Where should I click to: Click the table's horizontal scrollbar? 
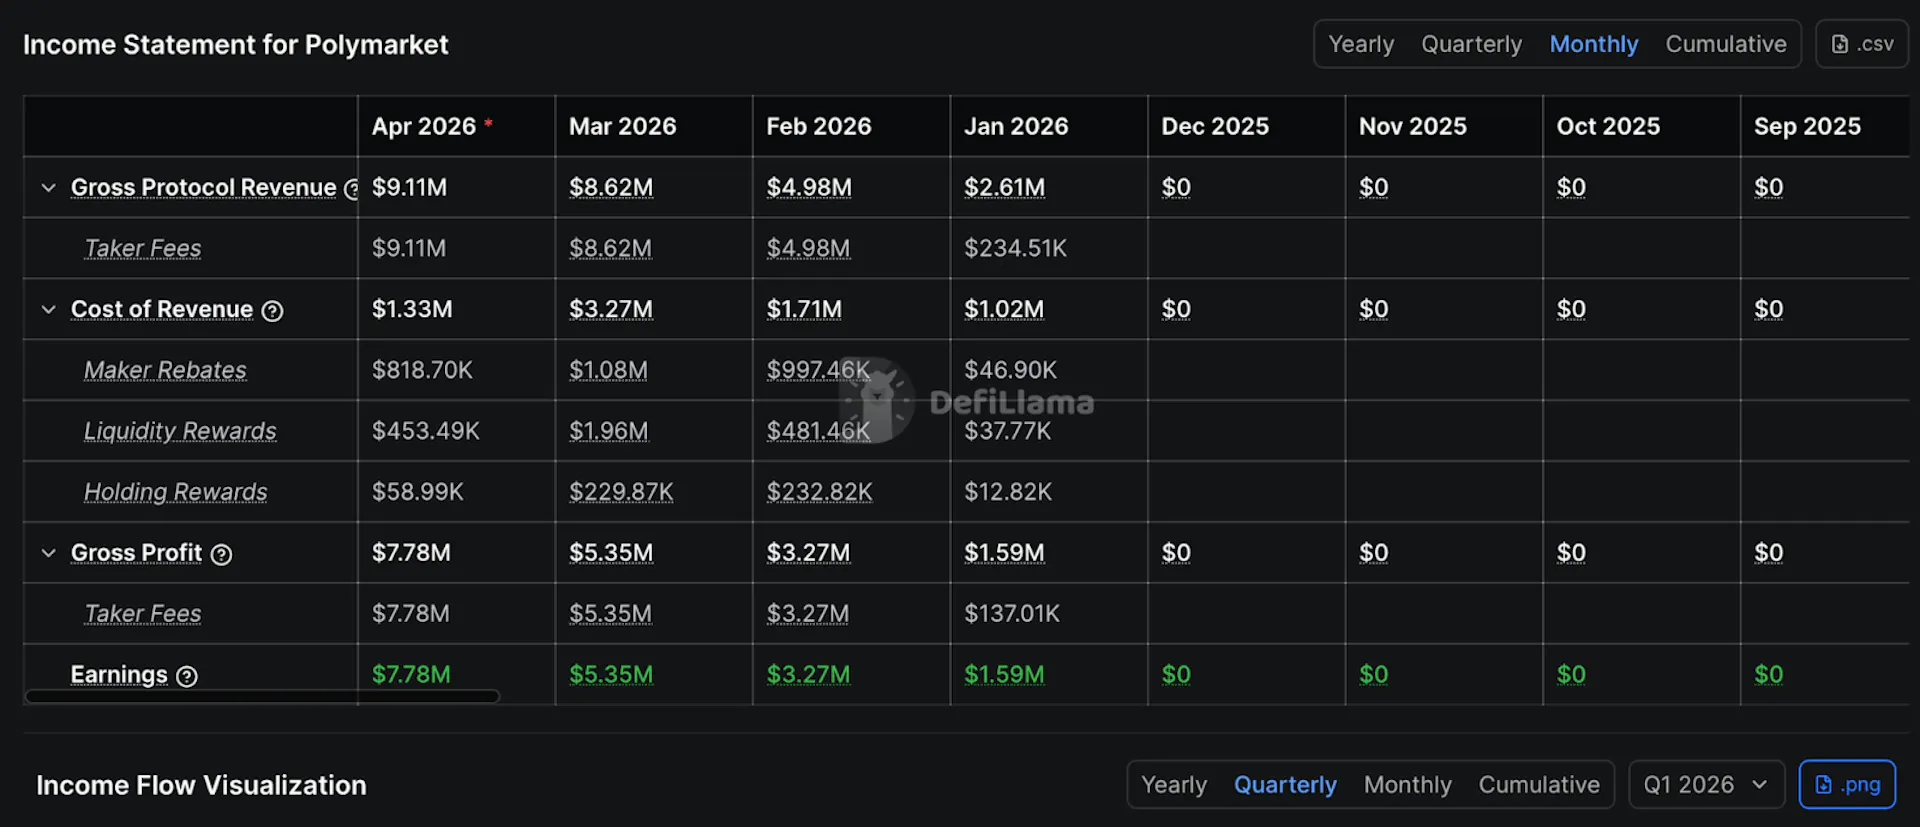click(262, 696)
